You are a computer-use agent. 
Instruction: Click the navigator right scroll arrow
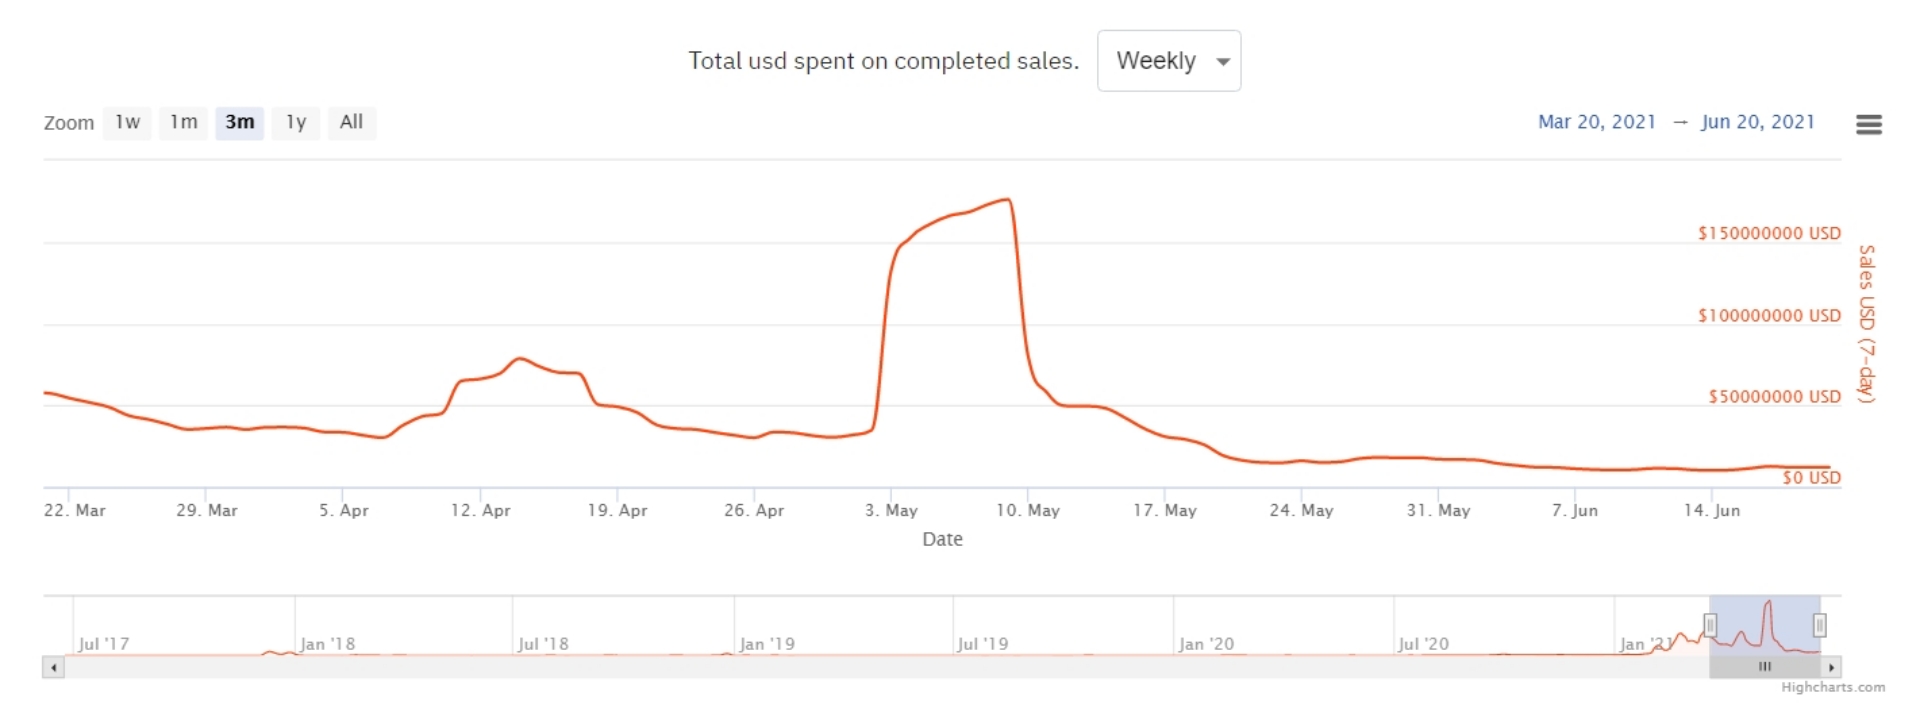(1831, 667)
